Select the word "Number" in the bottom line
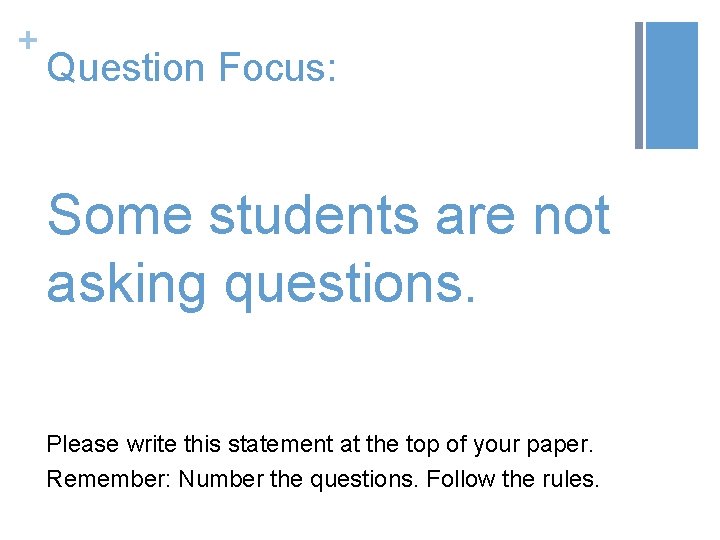 coord(215,479)
